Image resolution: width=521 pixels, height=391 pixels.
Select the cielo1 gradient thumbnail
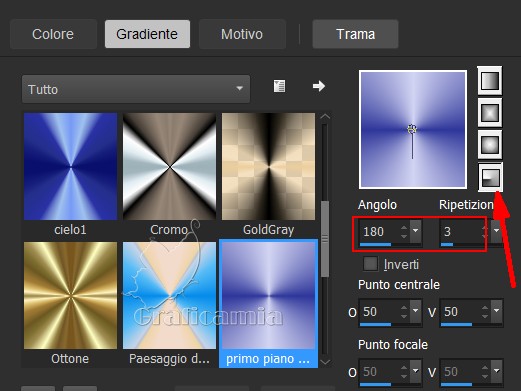coord(70,166)
